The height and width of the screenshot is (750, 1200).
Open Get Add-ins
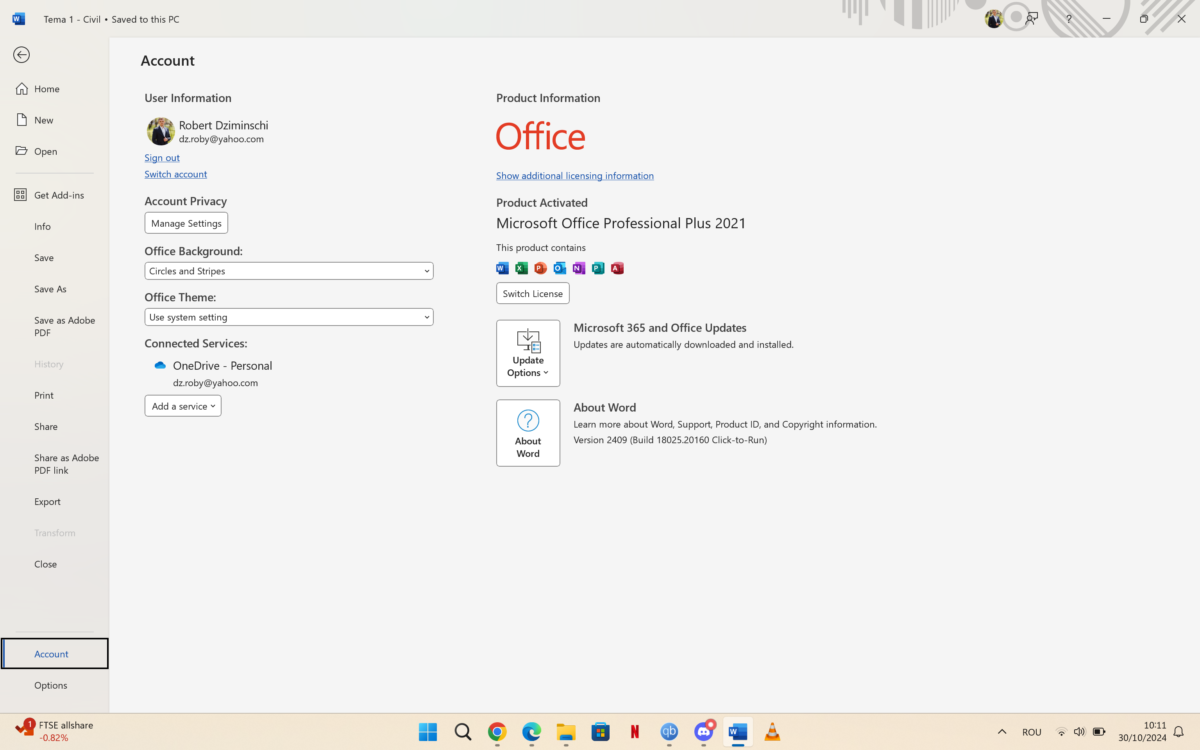click(54, 195)
